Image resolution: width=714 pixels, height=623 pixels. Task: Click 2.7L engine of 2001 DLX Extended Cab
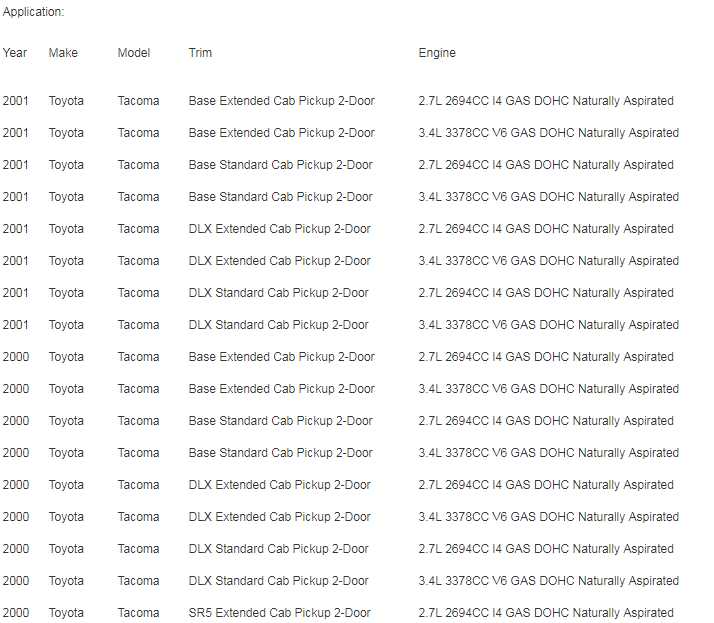point(546,229)
